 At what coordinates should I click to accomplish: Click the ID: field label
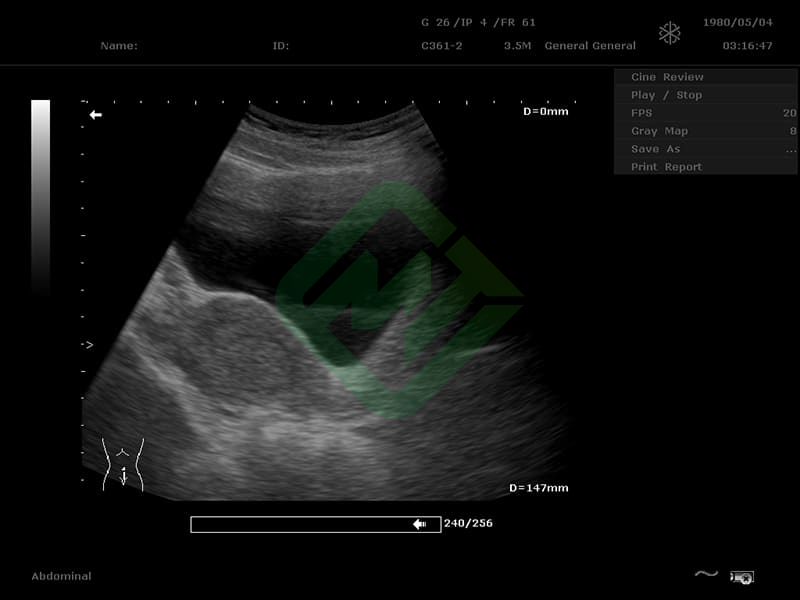point(281,46)
